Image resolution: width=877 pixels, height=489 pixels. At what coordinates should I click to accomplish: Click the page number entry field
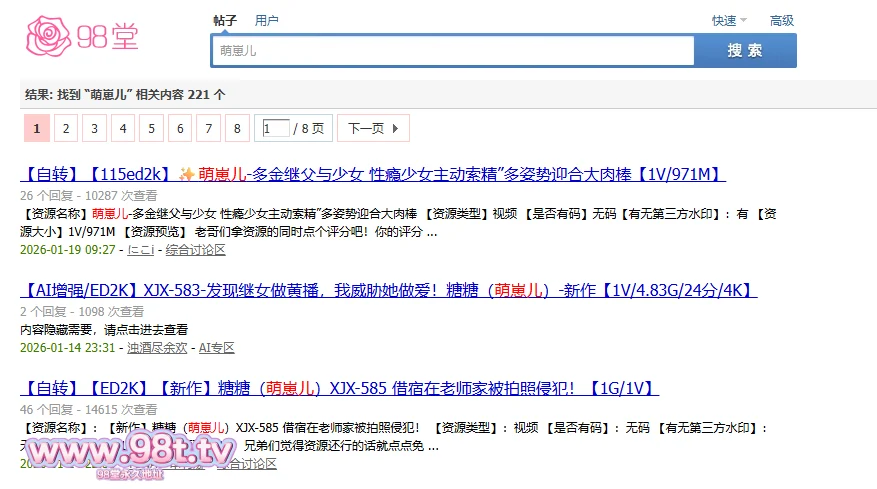(x=275, y=128)
